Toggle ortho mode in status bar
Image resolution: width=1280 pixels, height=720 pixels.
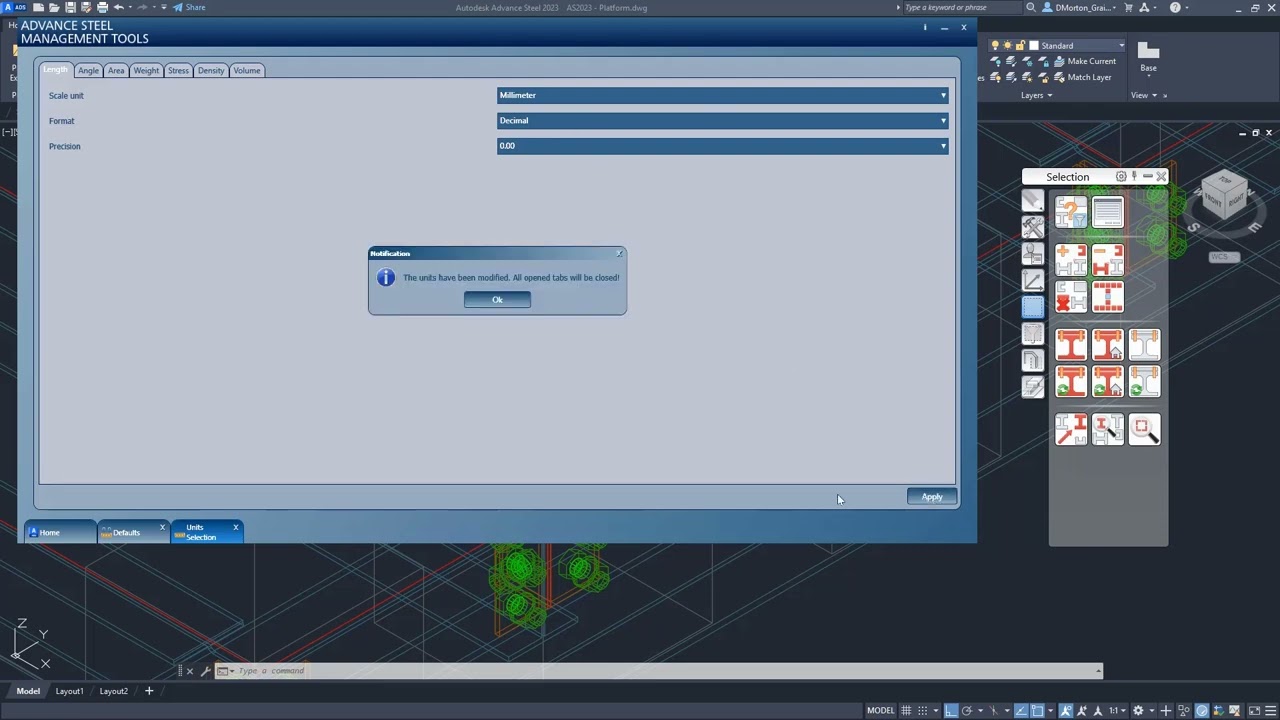coord(951,711)
